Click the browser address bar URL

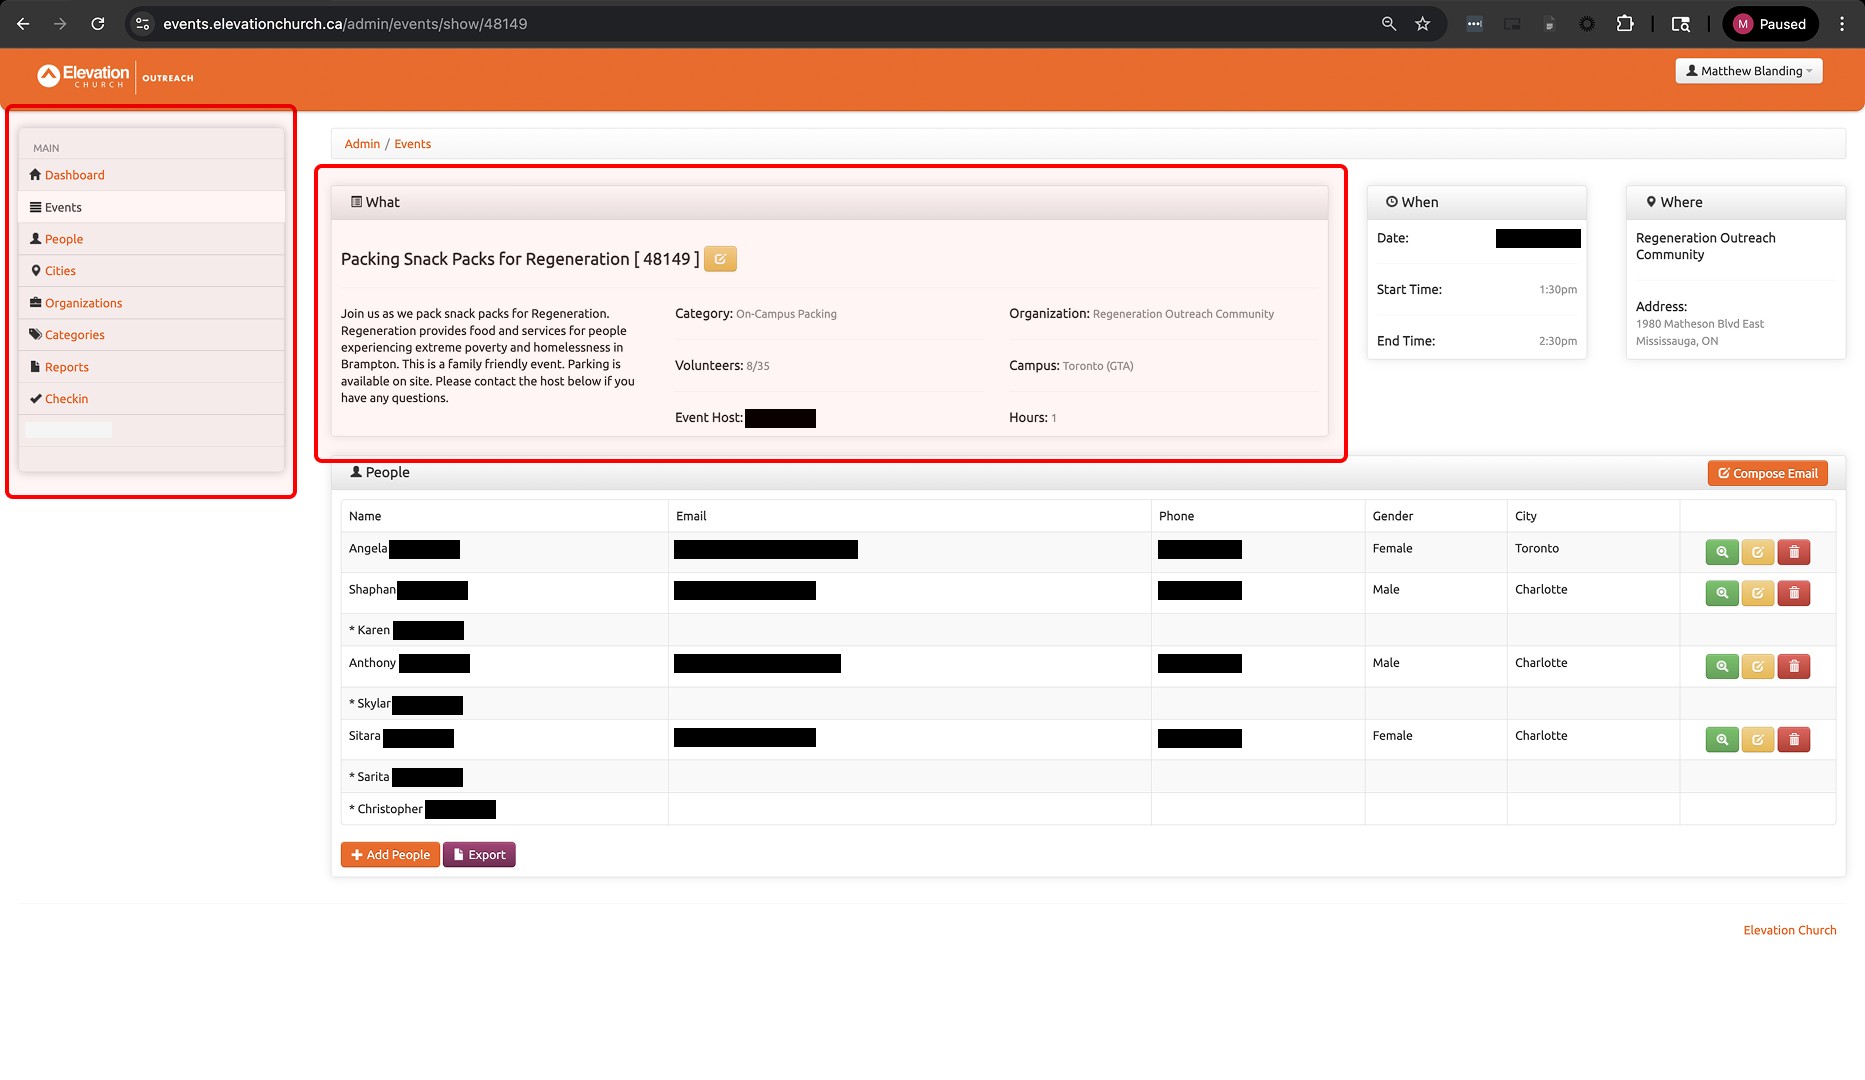345,24
